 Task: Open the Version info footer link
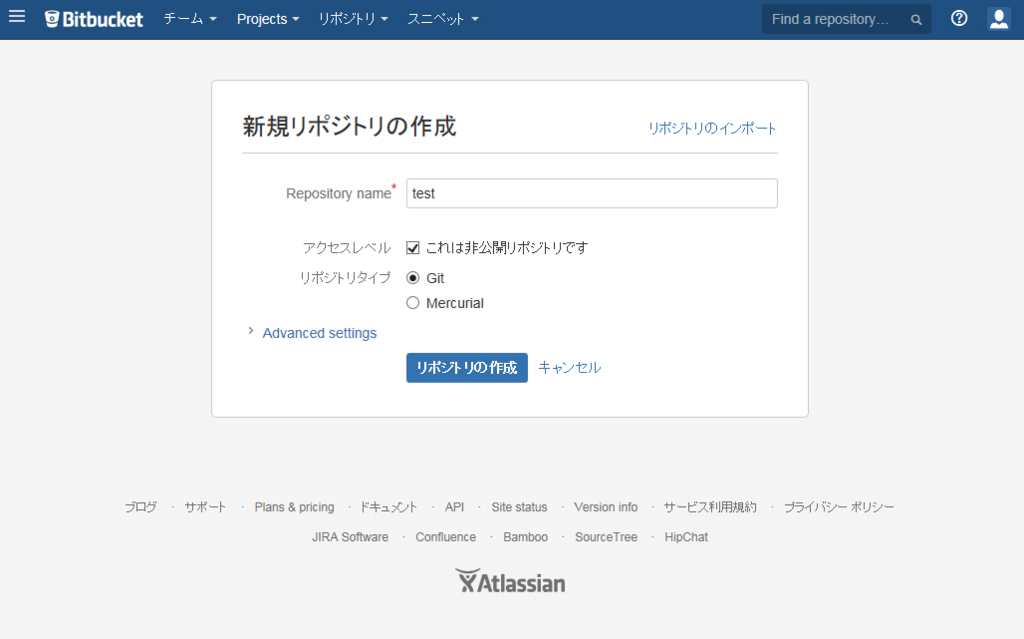[606, 507]
